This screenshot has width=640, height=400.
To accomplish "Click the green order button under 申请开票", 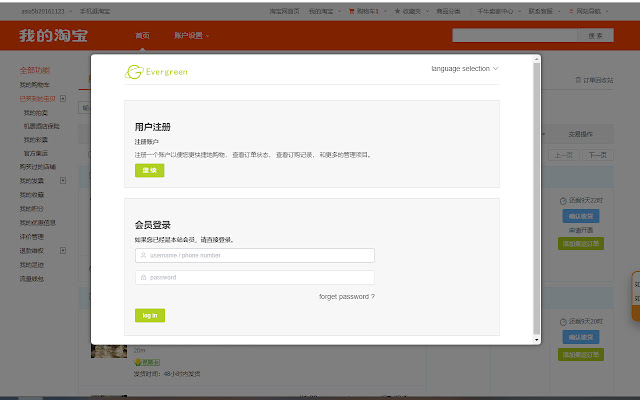I will 581,244.
